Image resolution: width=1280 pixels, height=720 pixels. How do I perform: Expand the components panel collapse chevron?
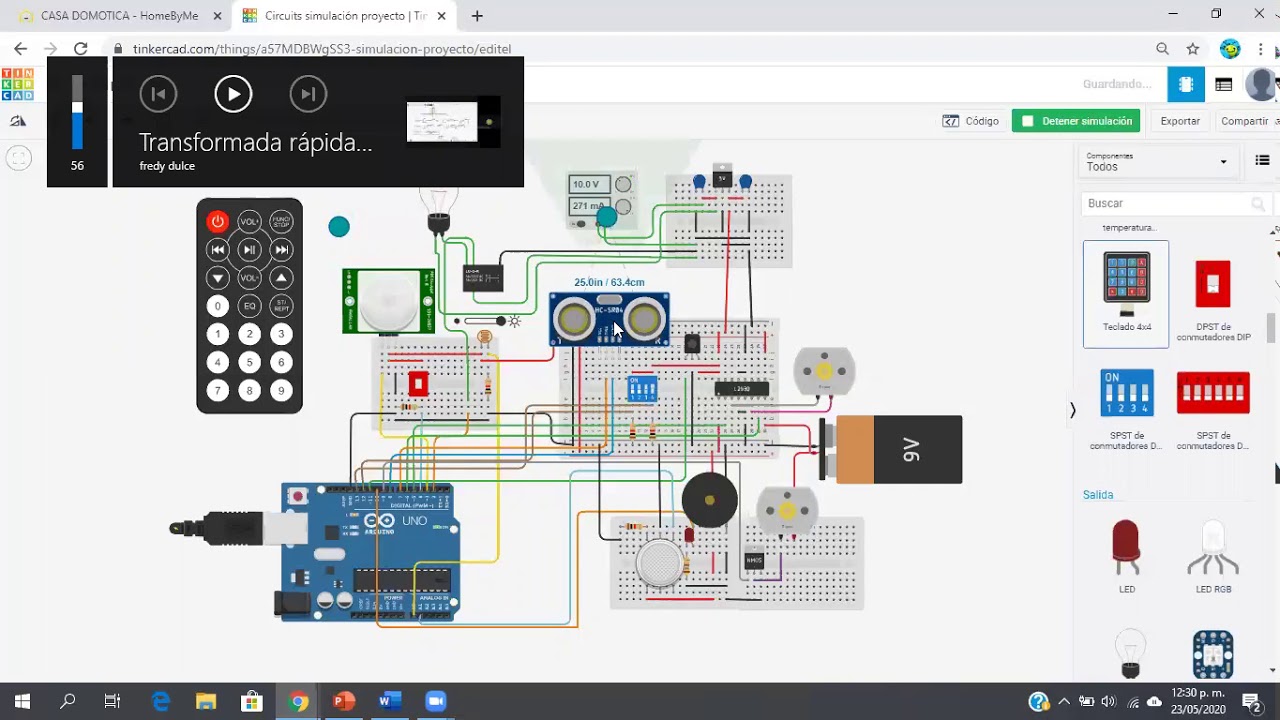pyautogui.click(x=1072, y=410)
